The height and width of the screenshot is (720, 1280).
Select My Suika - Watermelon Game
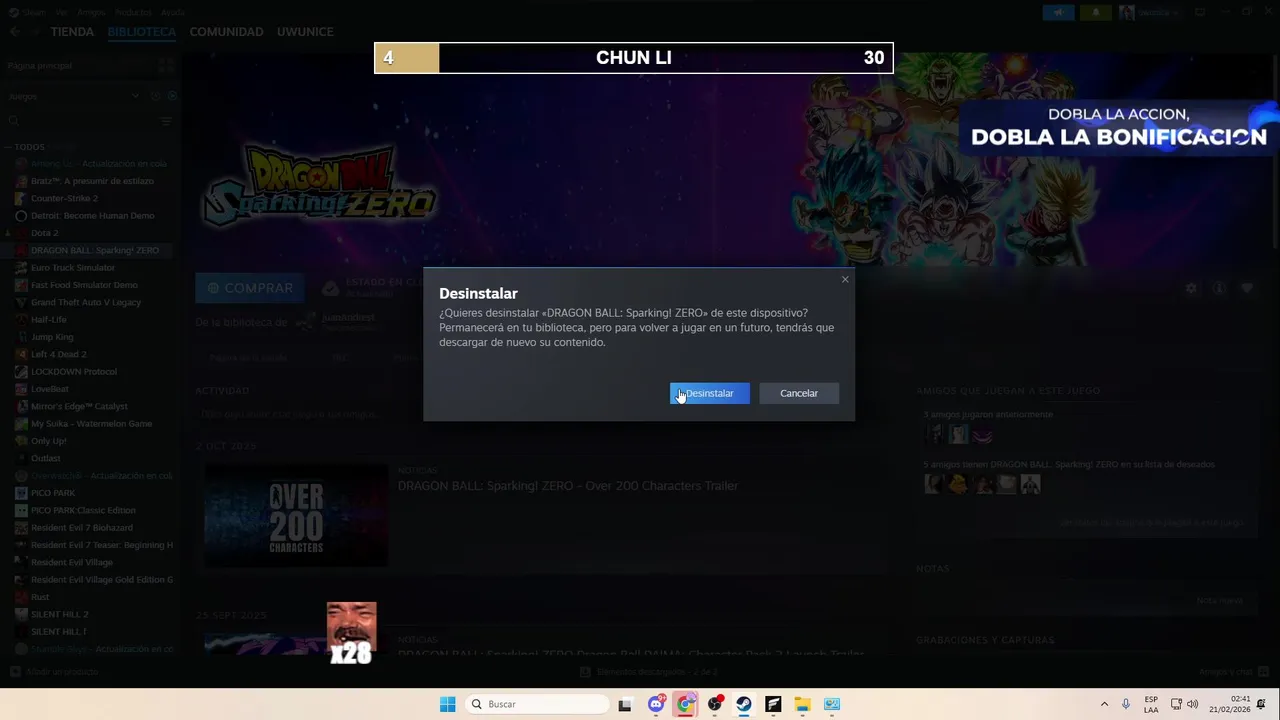coord(91,423)
